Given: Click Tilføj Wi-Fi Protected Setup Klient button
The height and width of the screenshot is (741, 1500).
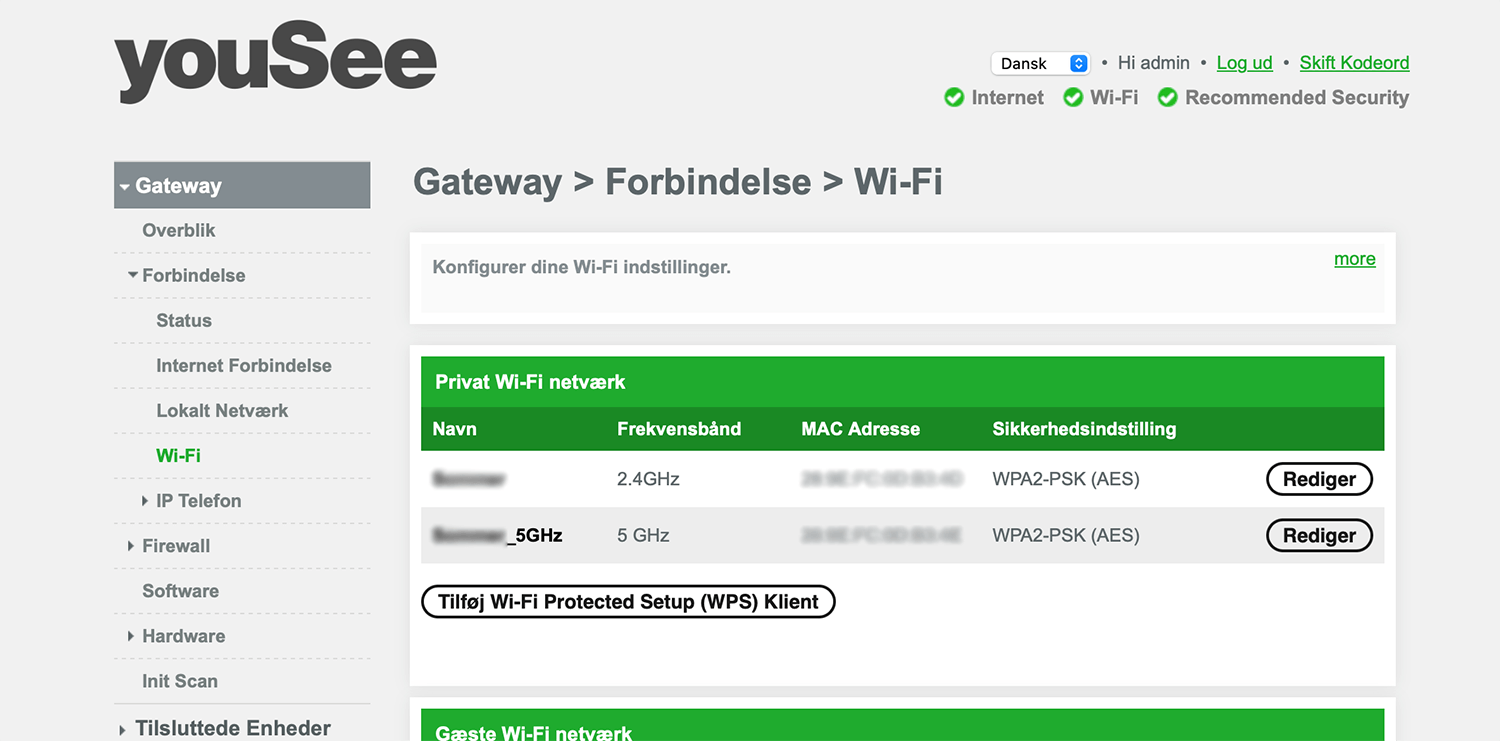Looking at the screenshot, I should point(628,602).
